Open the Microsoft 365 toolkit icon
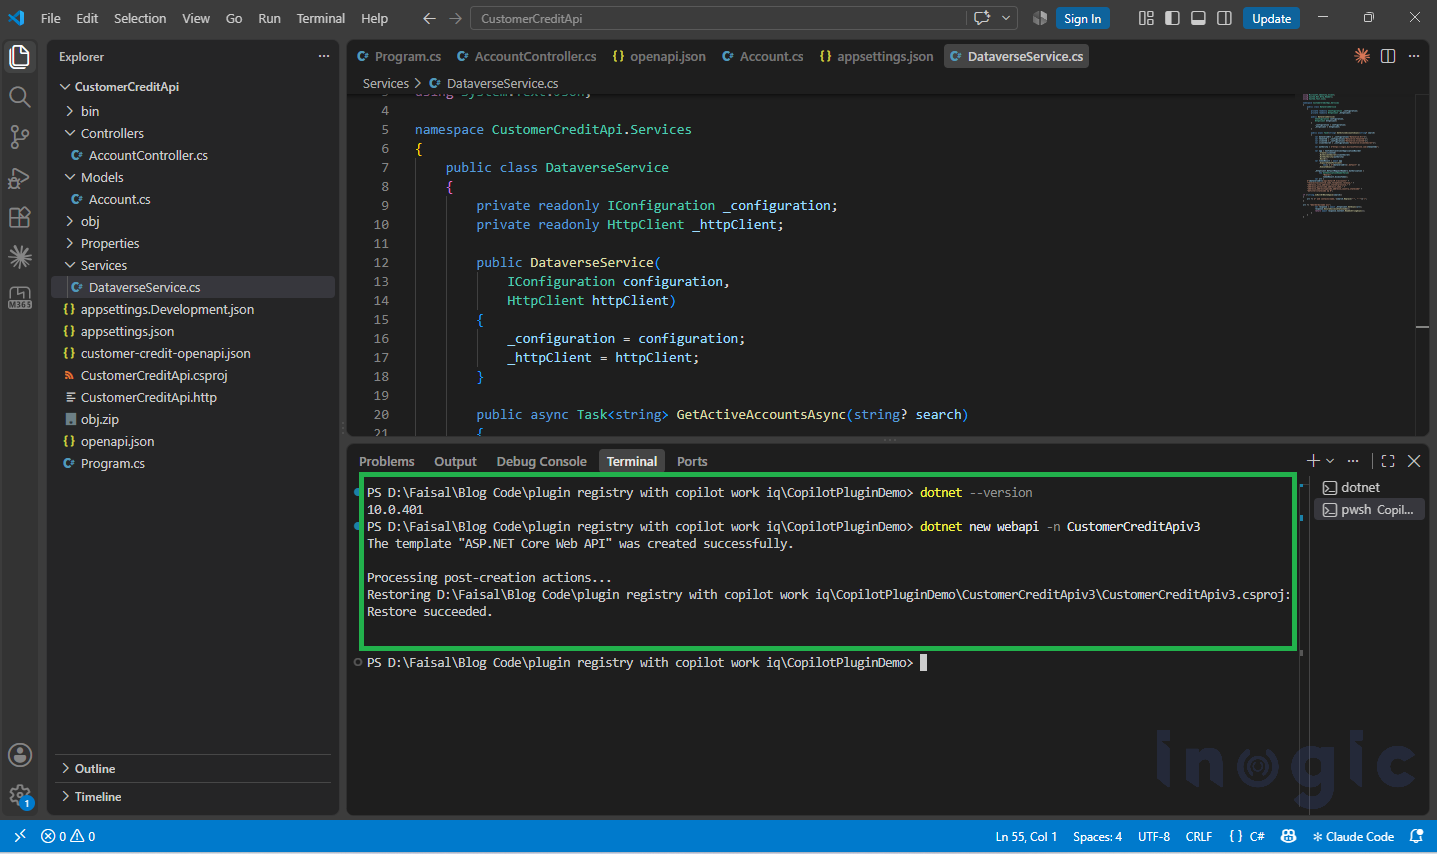 pos(19,297)
